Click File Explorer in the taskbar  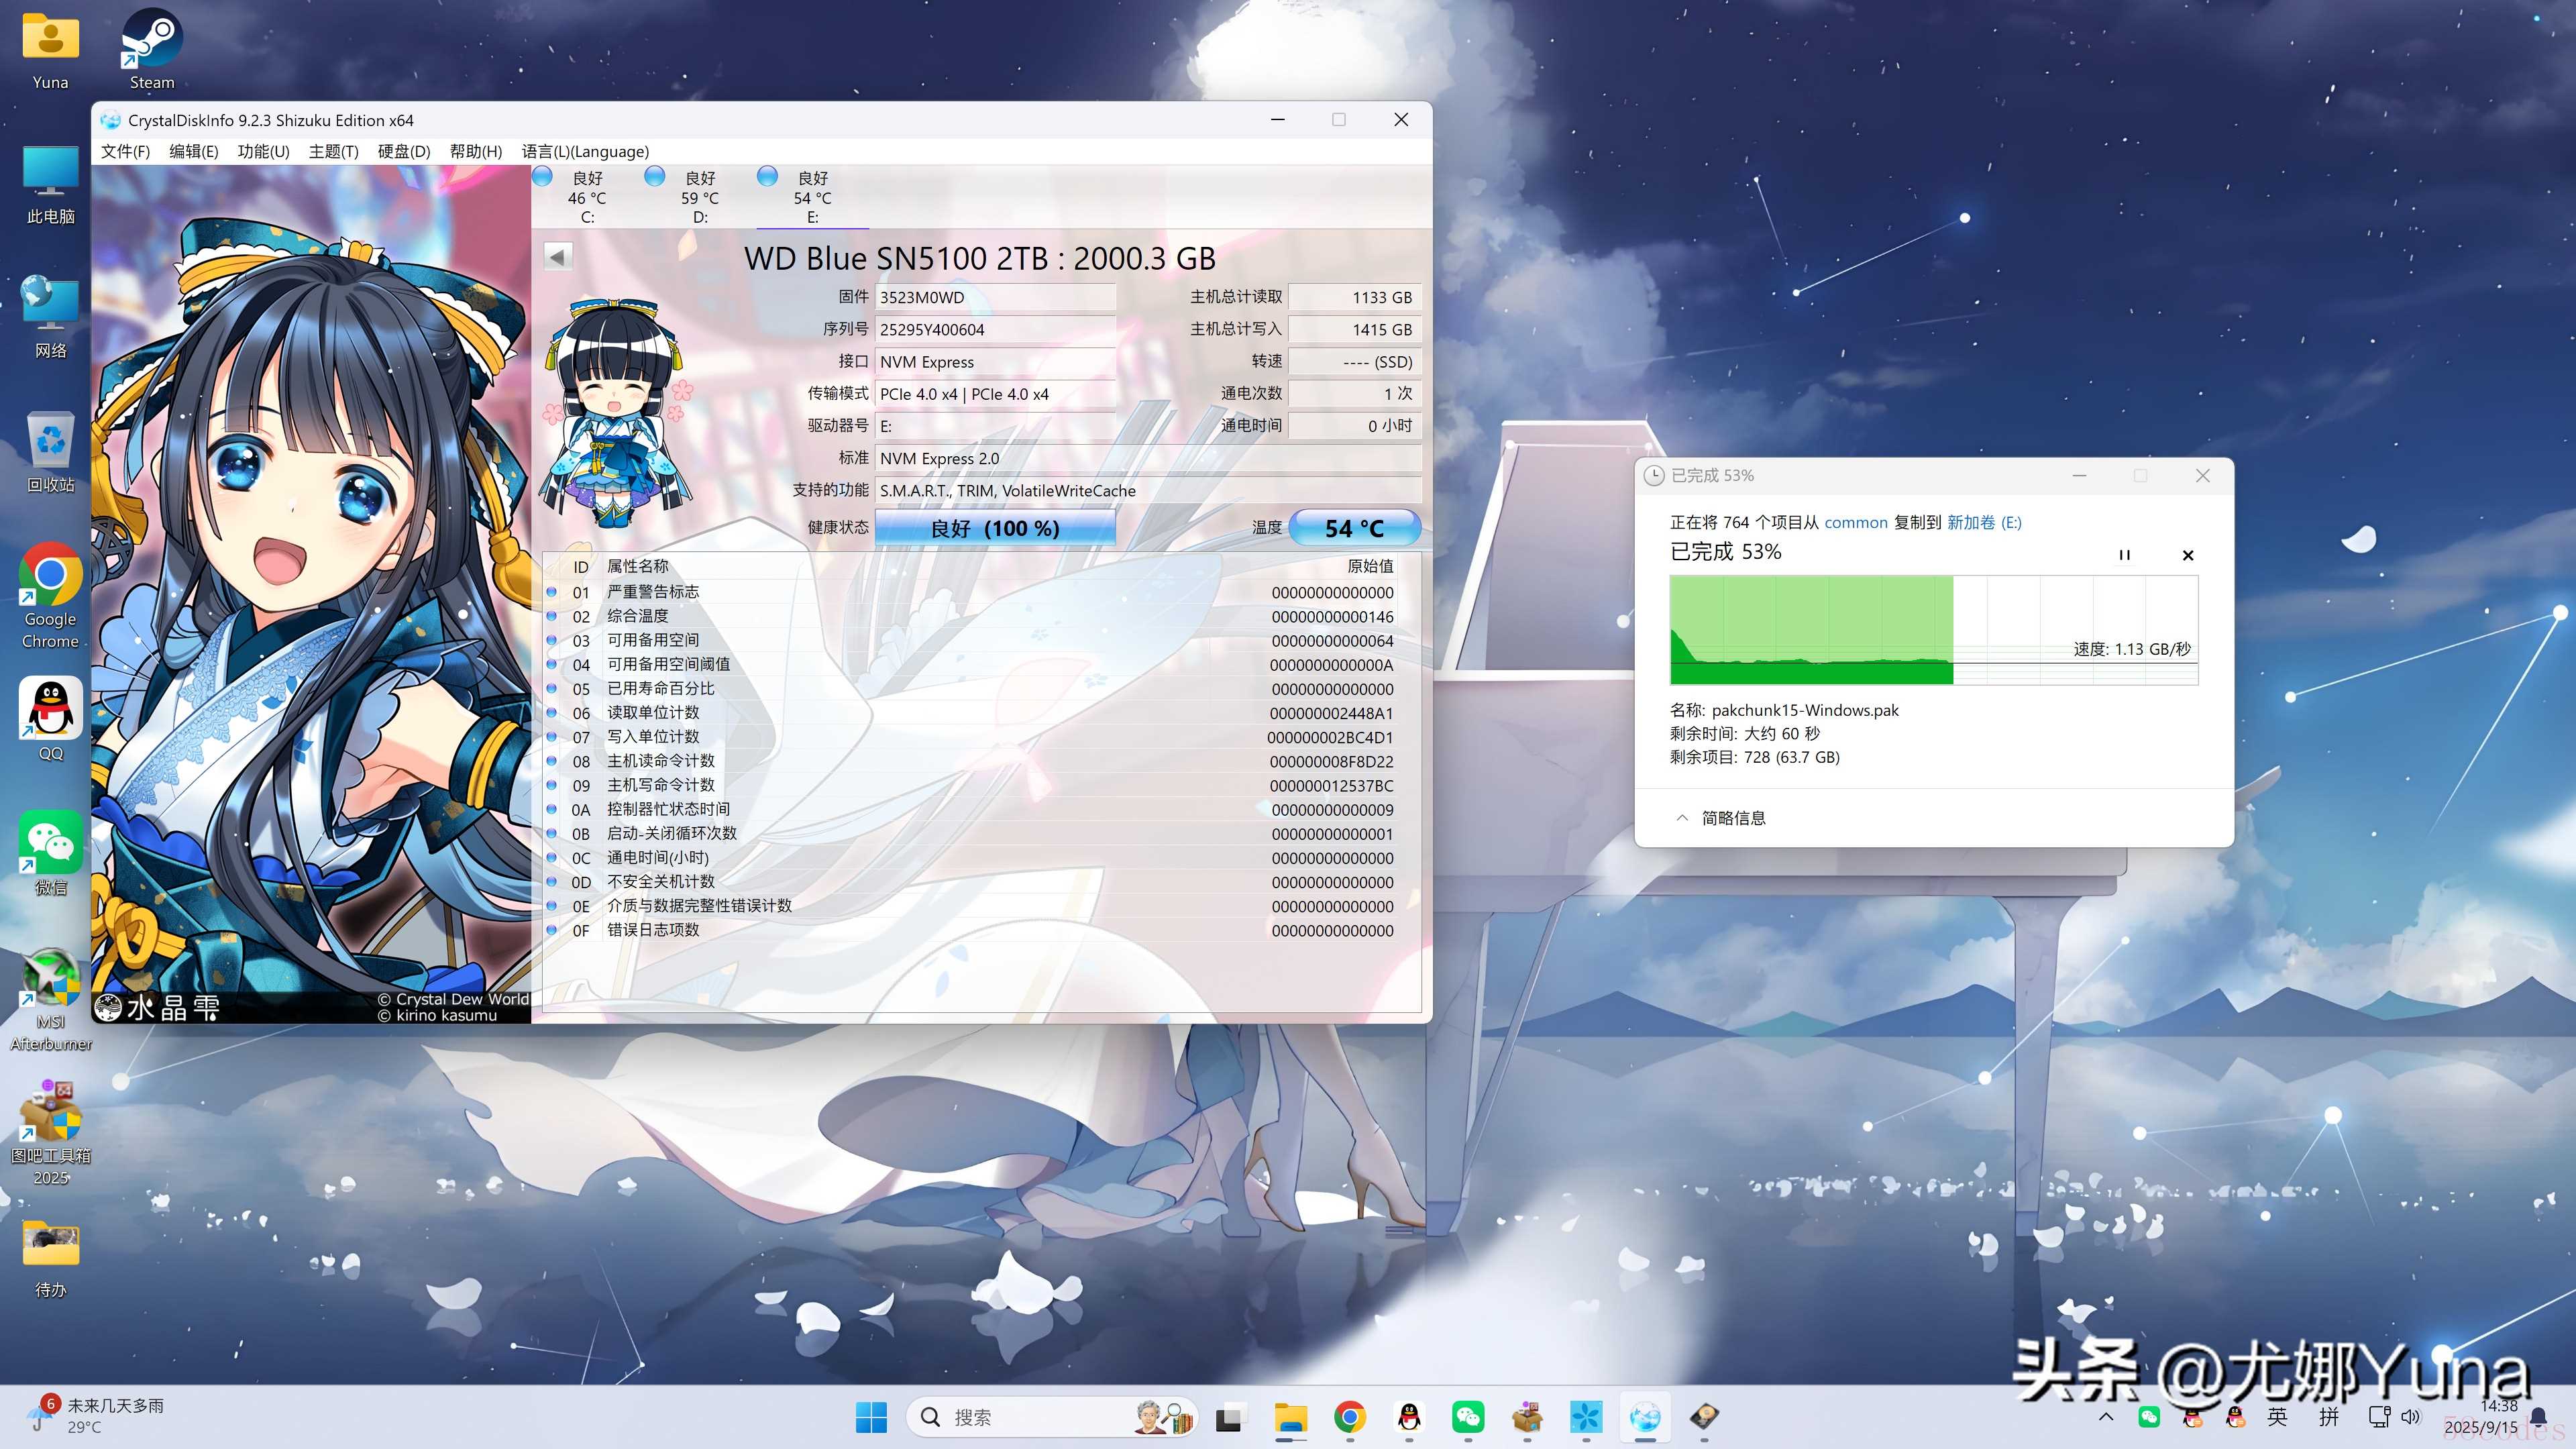coord(1291,1416)
